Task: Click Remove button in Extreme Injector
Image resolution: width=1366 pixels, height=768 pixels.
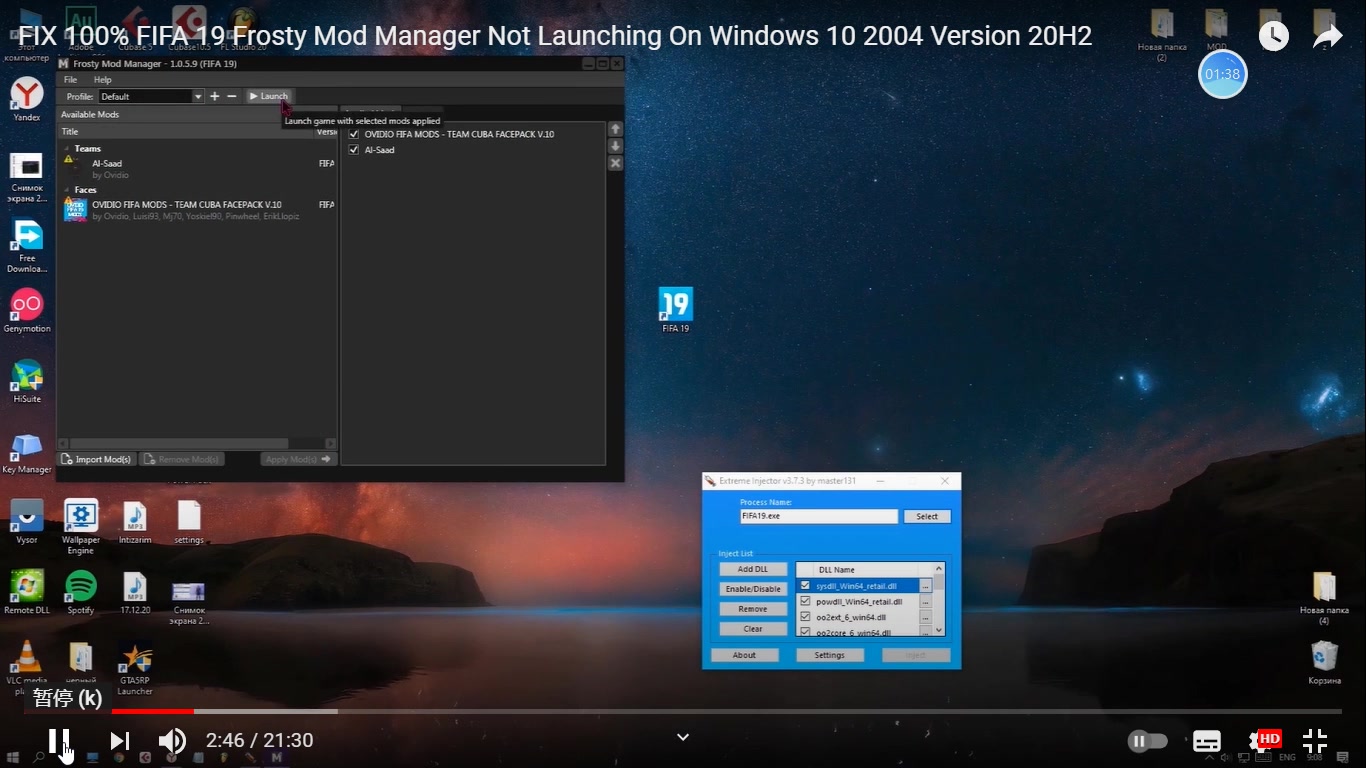Action: point(753,609)
